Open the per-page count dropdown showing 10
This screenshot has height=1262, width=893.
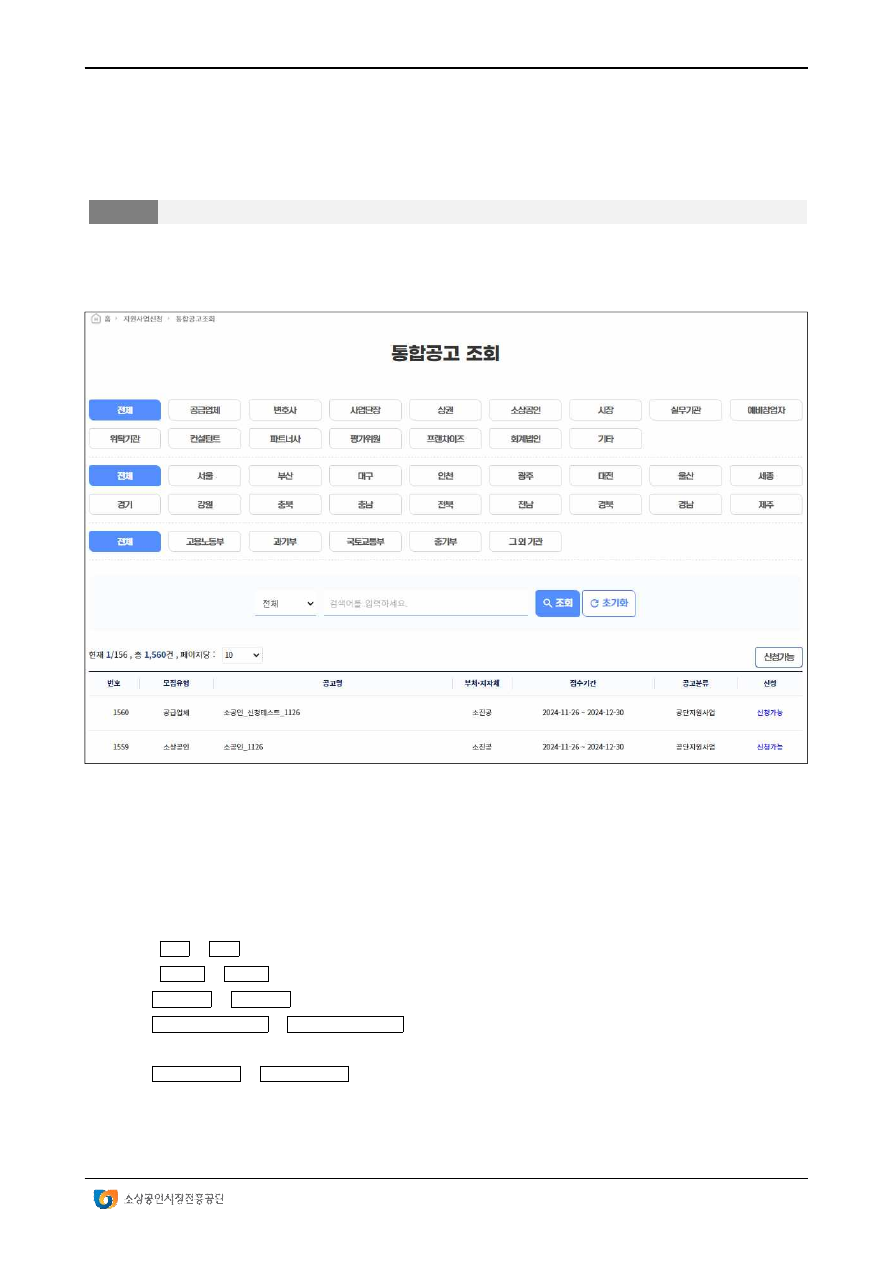[x=242, y=655]
